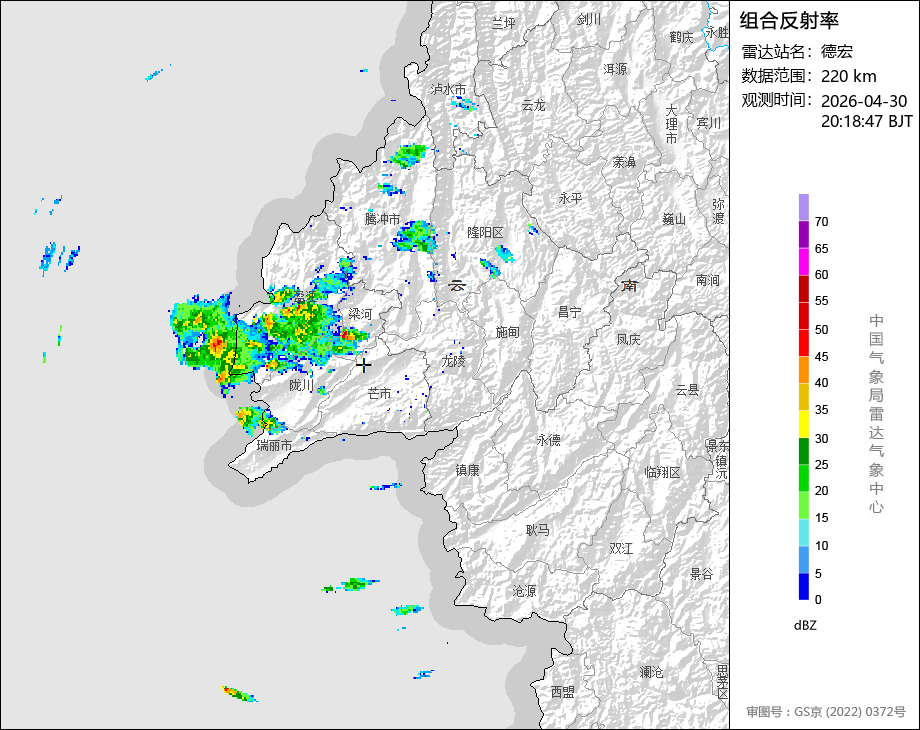Click the 景谷 map label
920x730 pixels.
[701, 574]
